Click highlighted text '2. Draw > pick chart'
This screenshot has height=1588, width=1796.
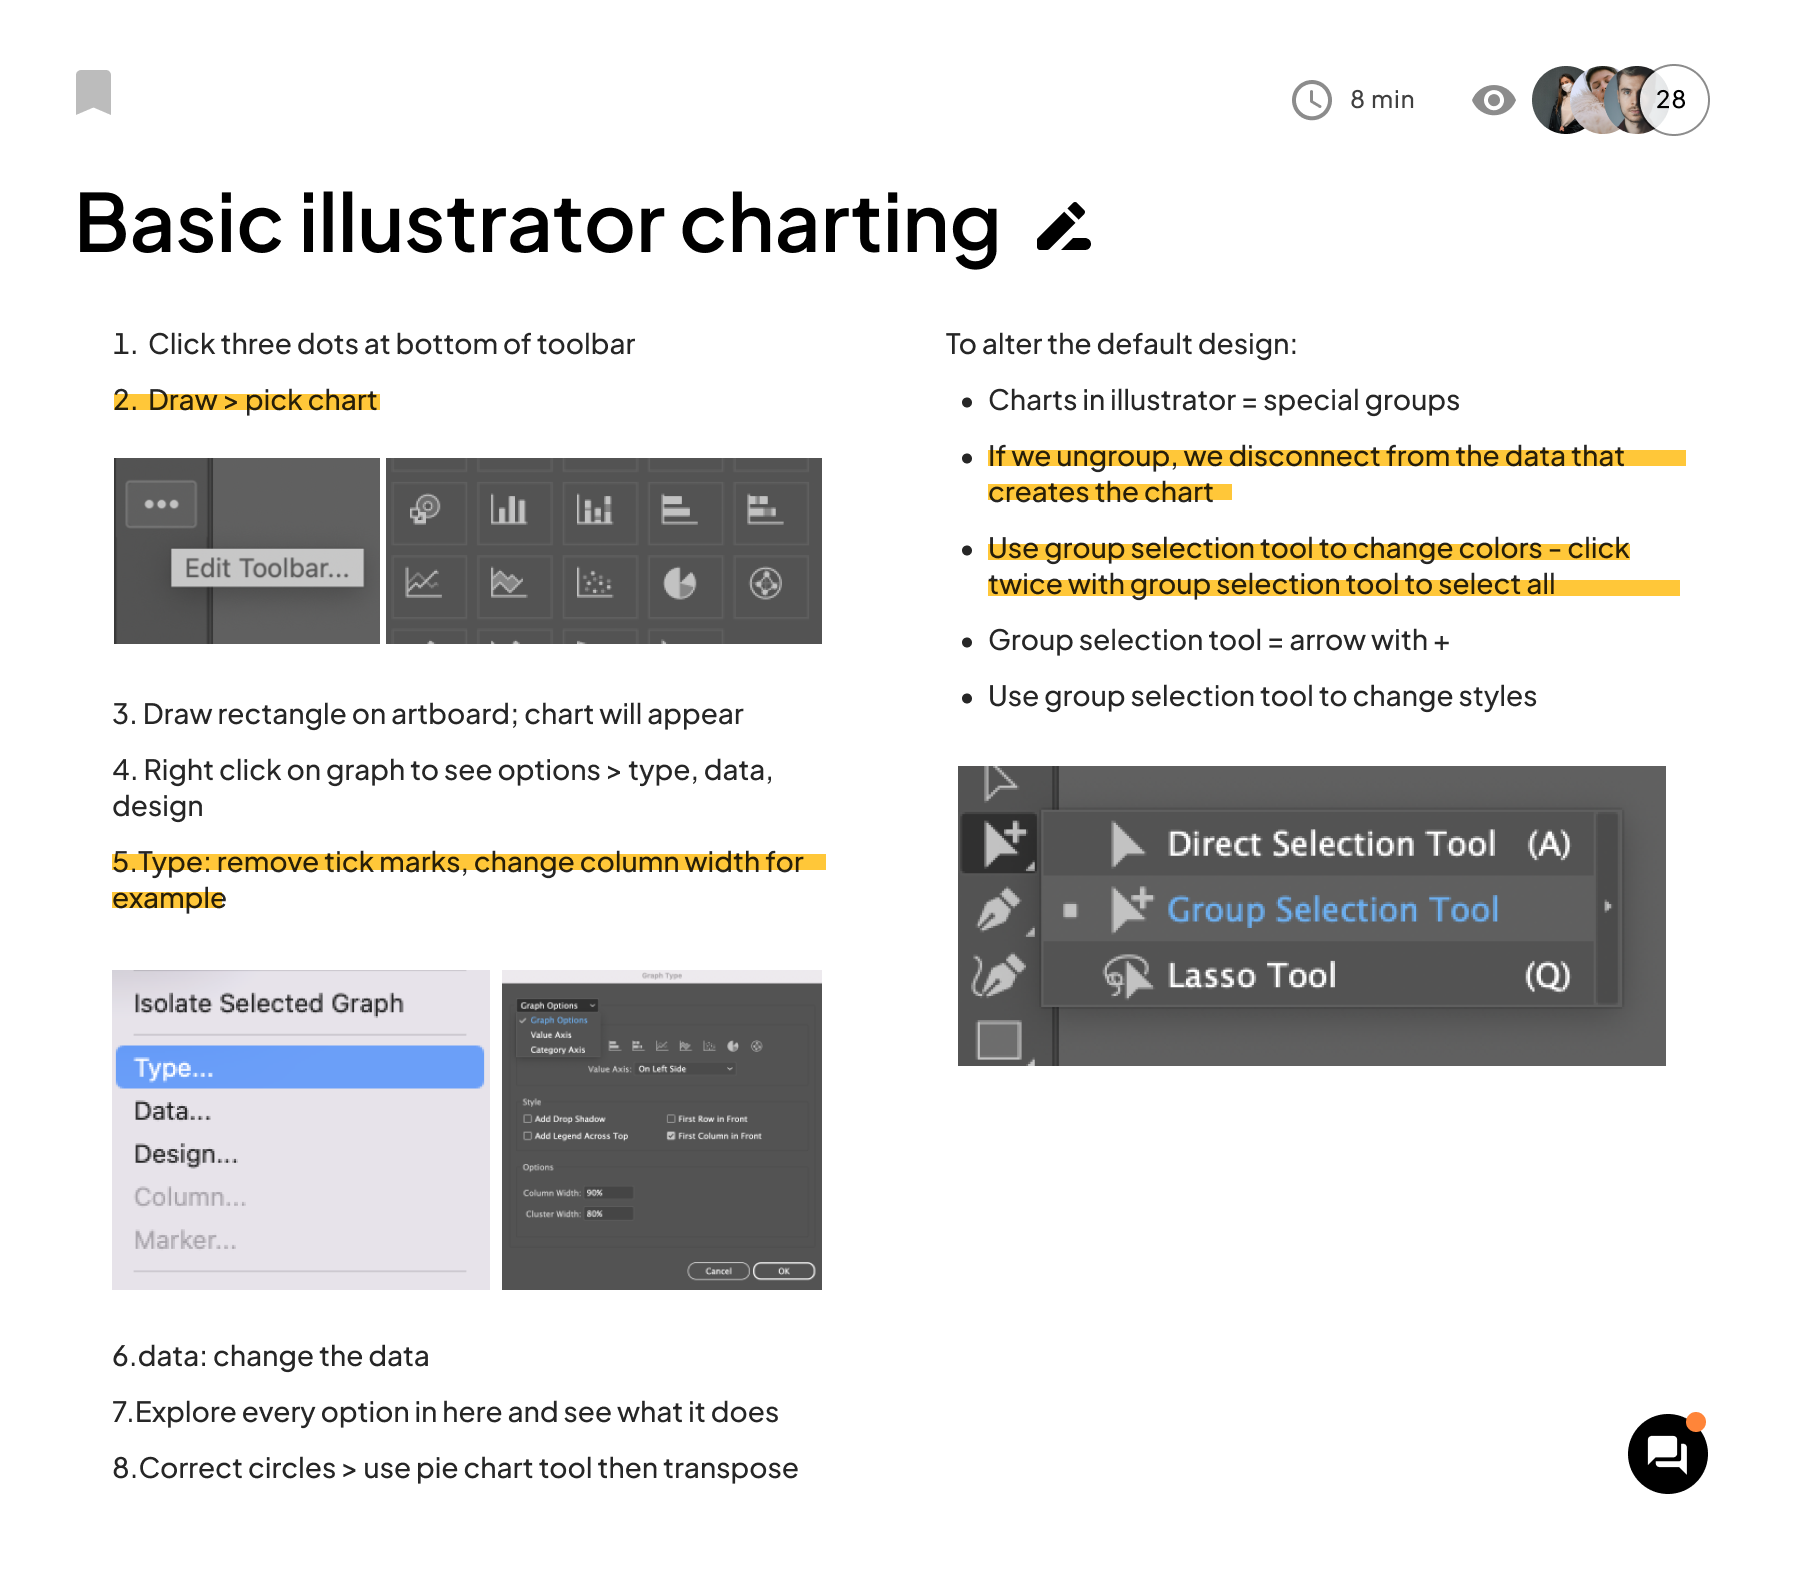coord(246,400)
